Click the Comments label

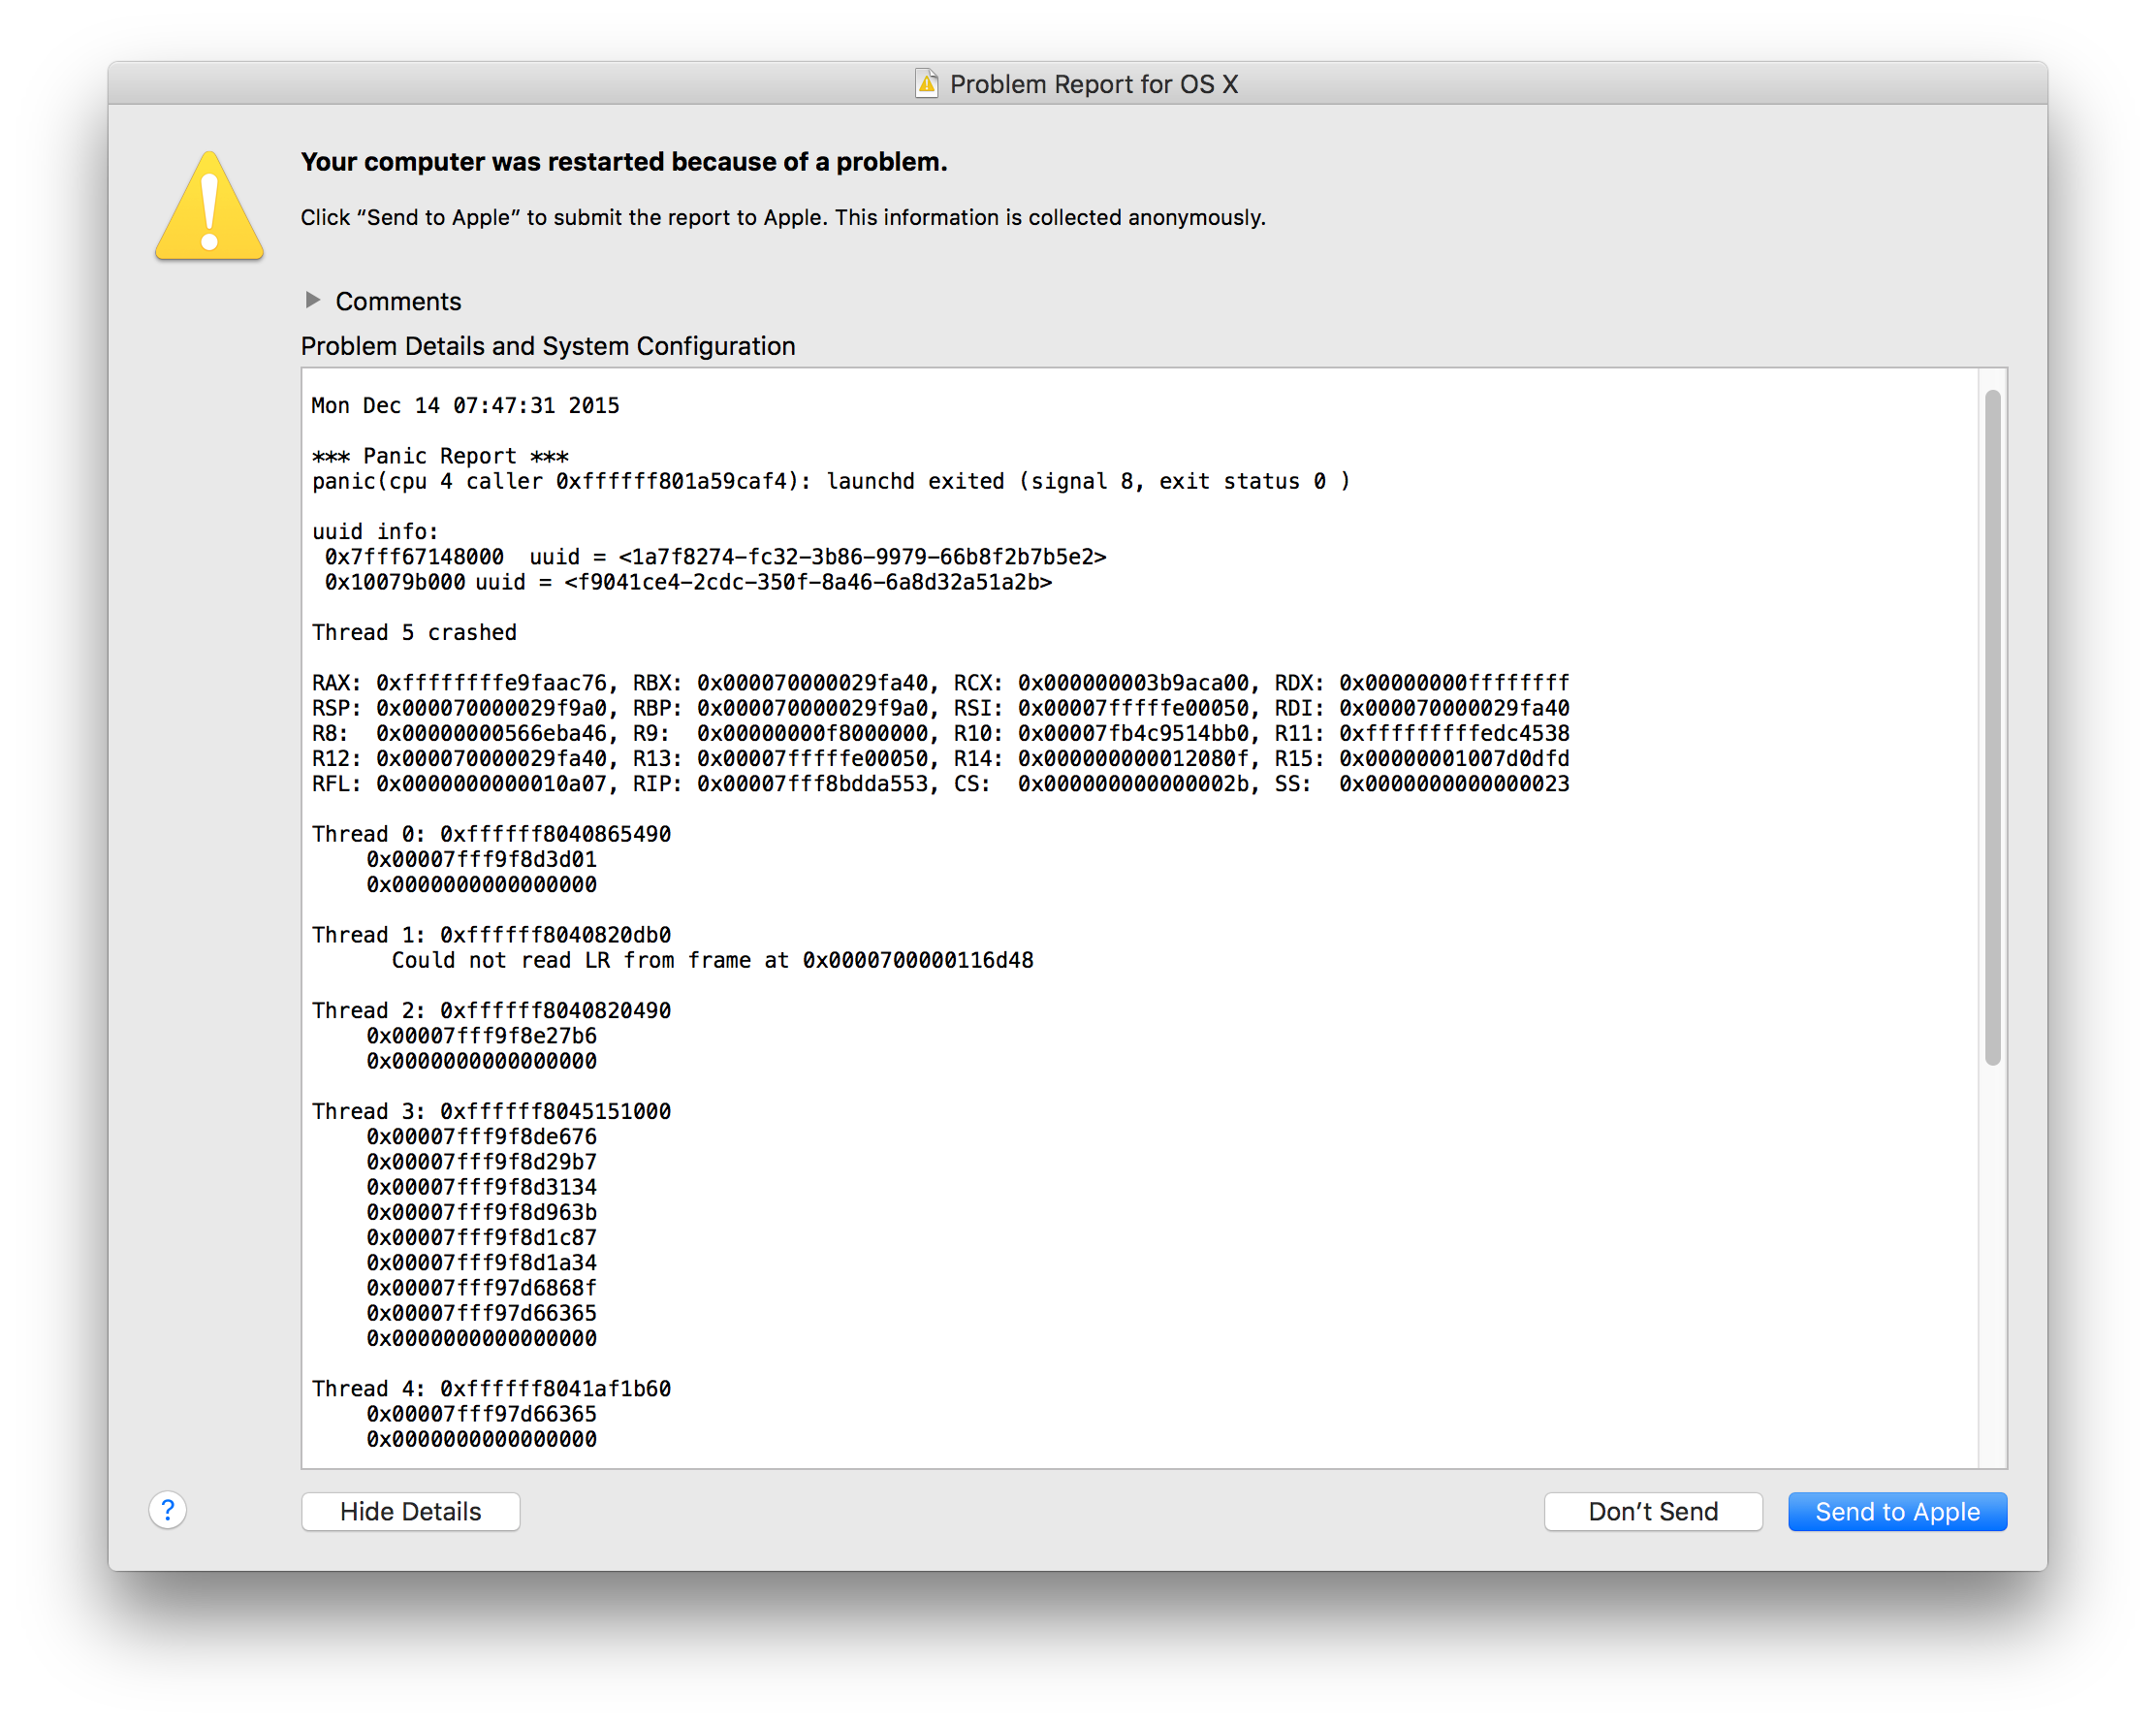coord(398,301)
